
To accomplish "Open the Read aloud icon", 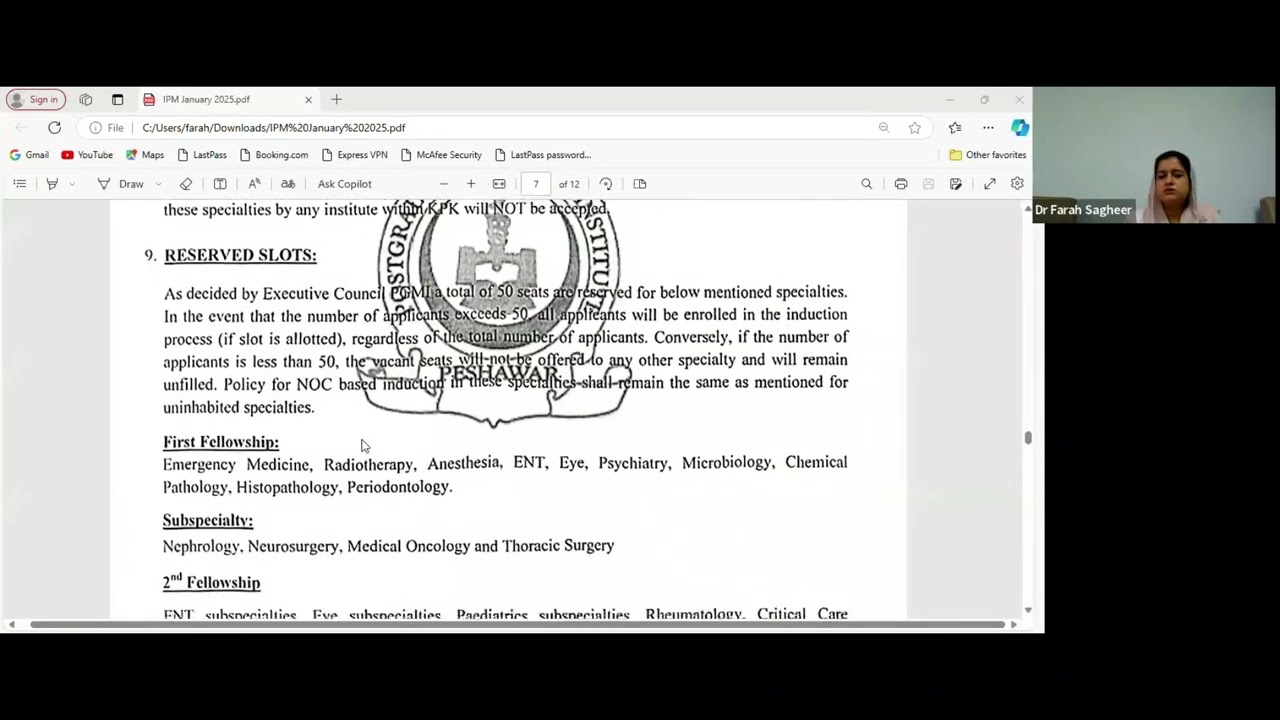I will point(255,184).
